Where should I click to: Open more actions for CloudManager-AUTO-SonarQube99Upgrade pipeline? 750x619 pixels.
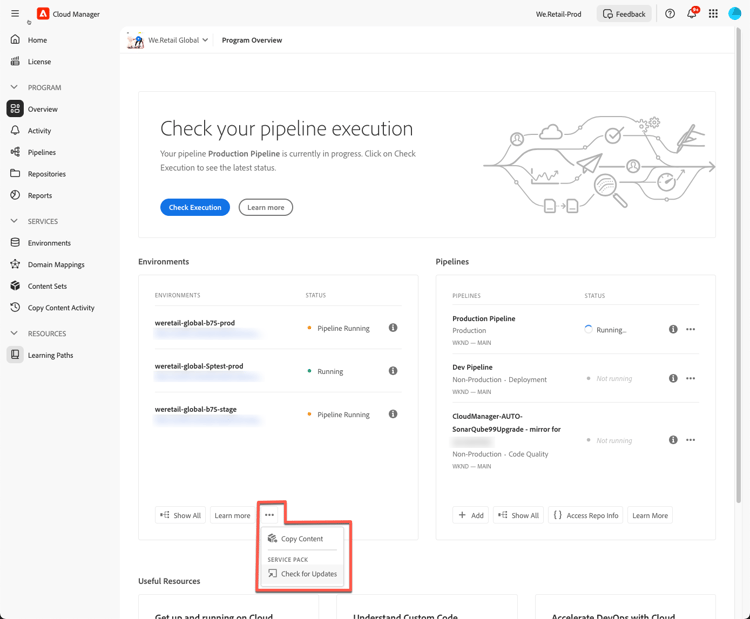click(x=691, y=440)
